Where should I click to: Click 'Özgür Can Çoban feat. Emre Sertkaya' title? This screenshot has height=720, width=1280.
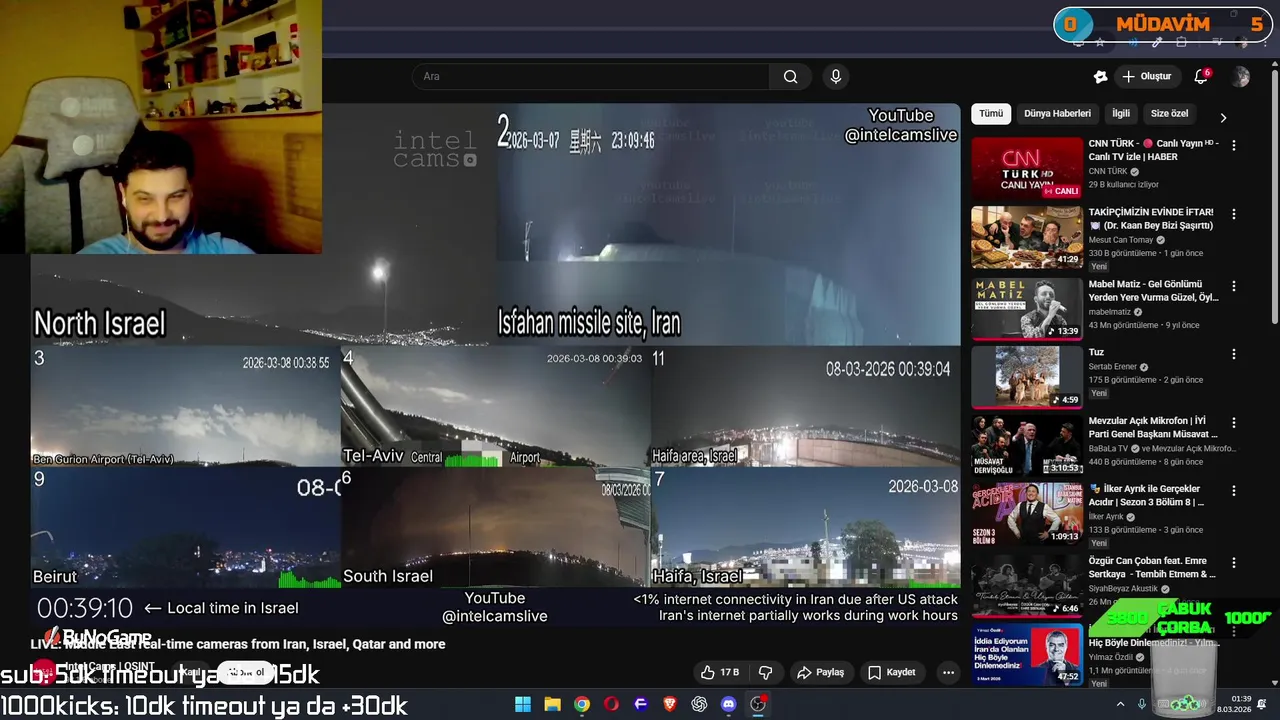(1152, 568)
